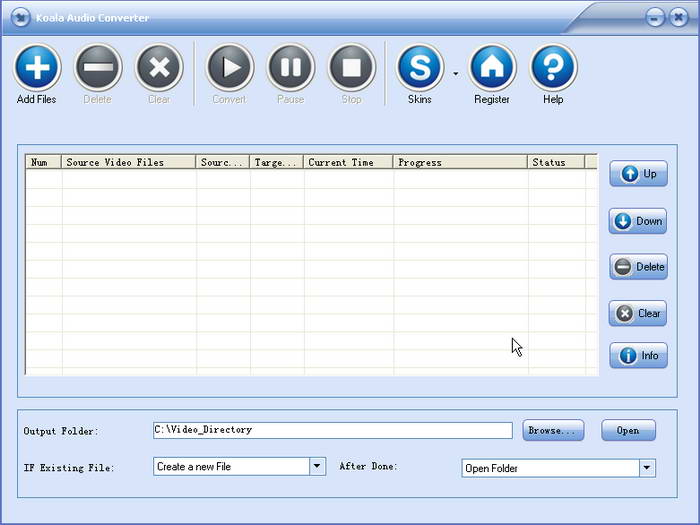Expand the IF Existing File dropdown

pyautogui.click(x=317, y=467)
